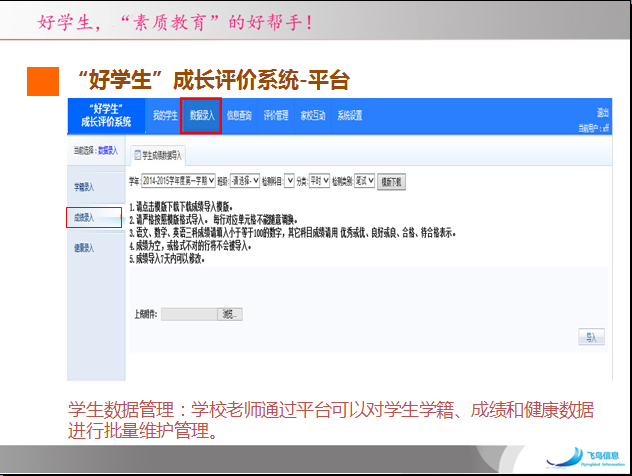Open 学籍录入 in the left sidebar

pos(85,187)
